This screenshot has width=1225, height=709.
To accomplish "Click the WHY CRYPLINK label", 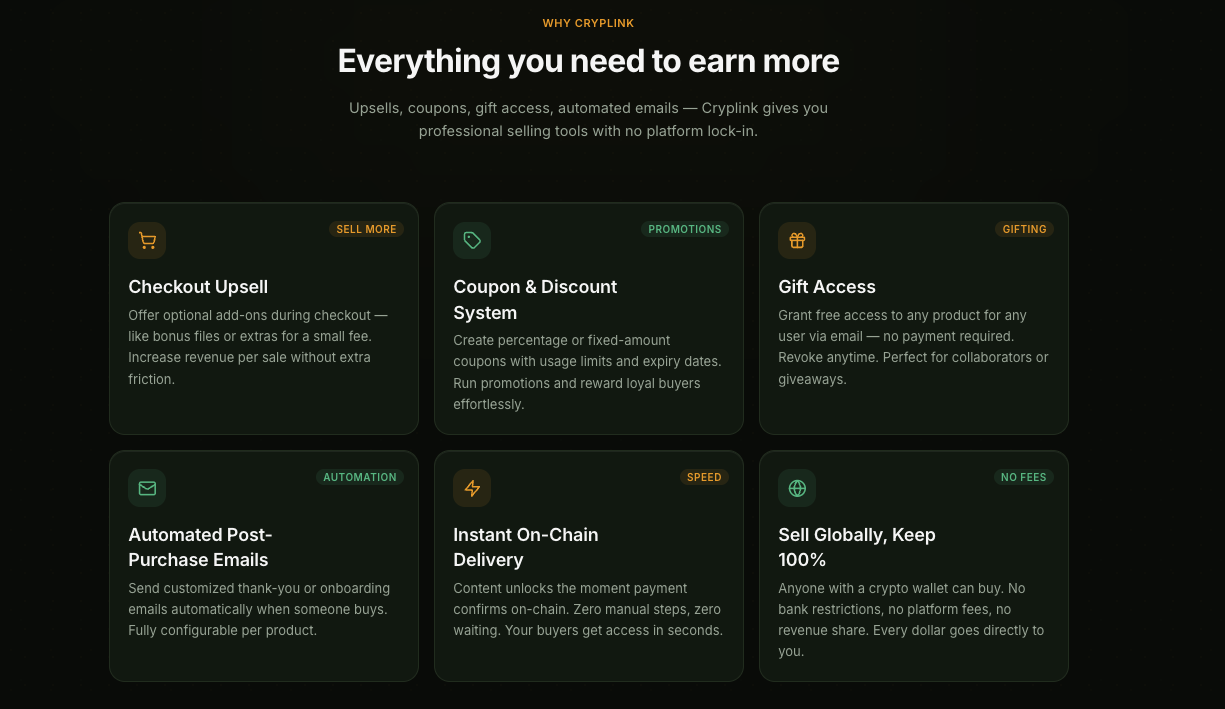I will coord(588,23).
